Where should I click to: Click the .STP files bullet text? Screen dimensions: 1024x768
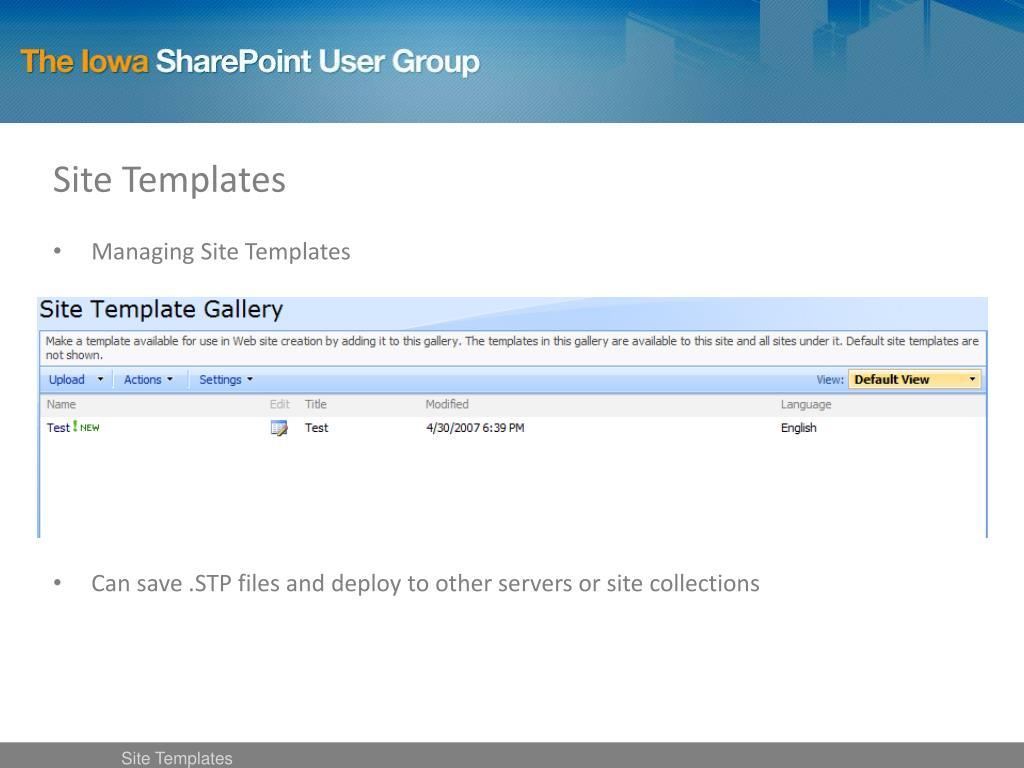coord(425,583)
